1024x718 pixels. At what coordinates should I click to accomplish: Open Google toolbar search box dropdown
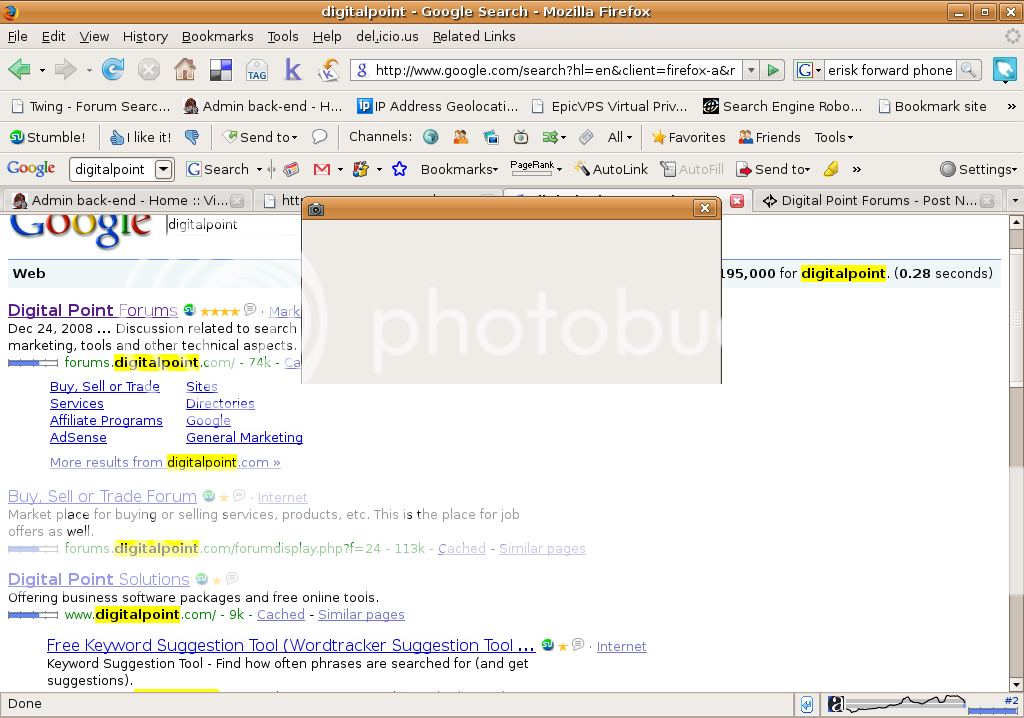(x=163, y=169)
